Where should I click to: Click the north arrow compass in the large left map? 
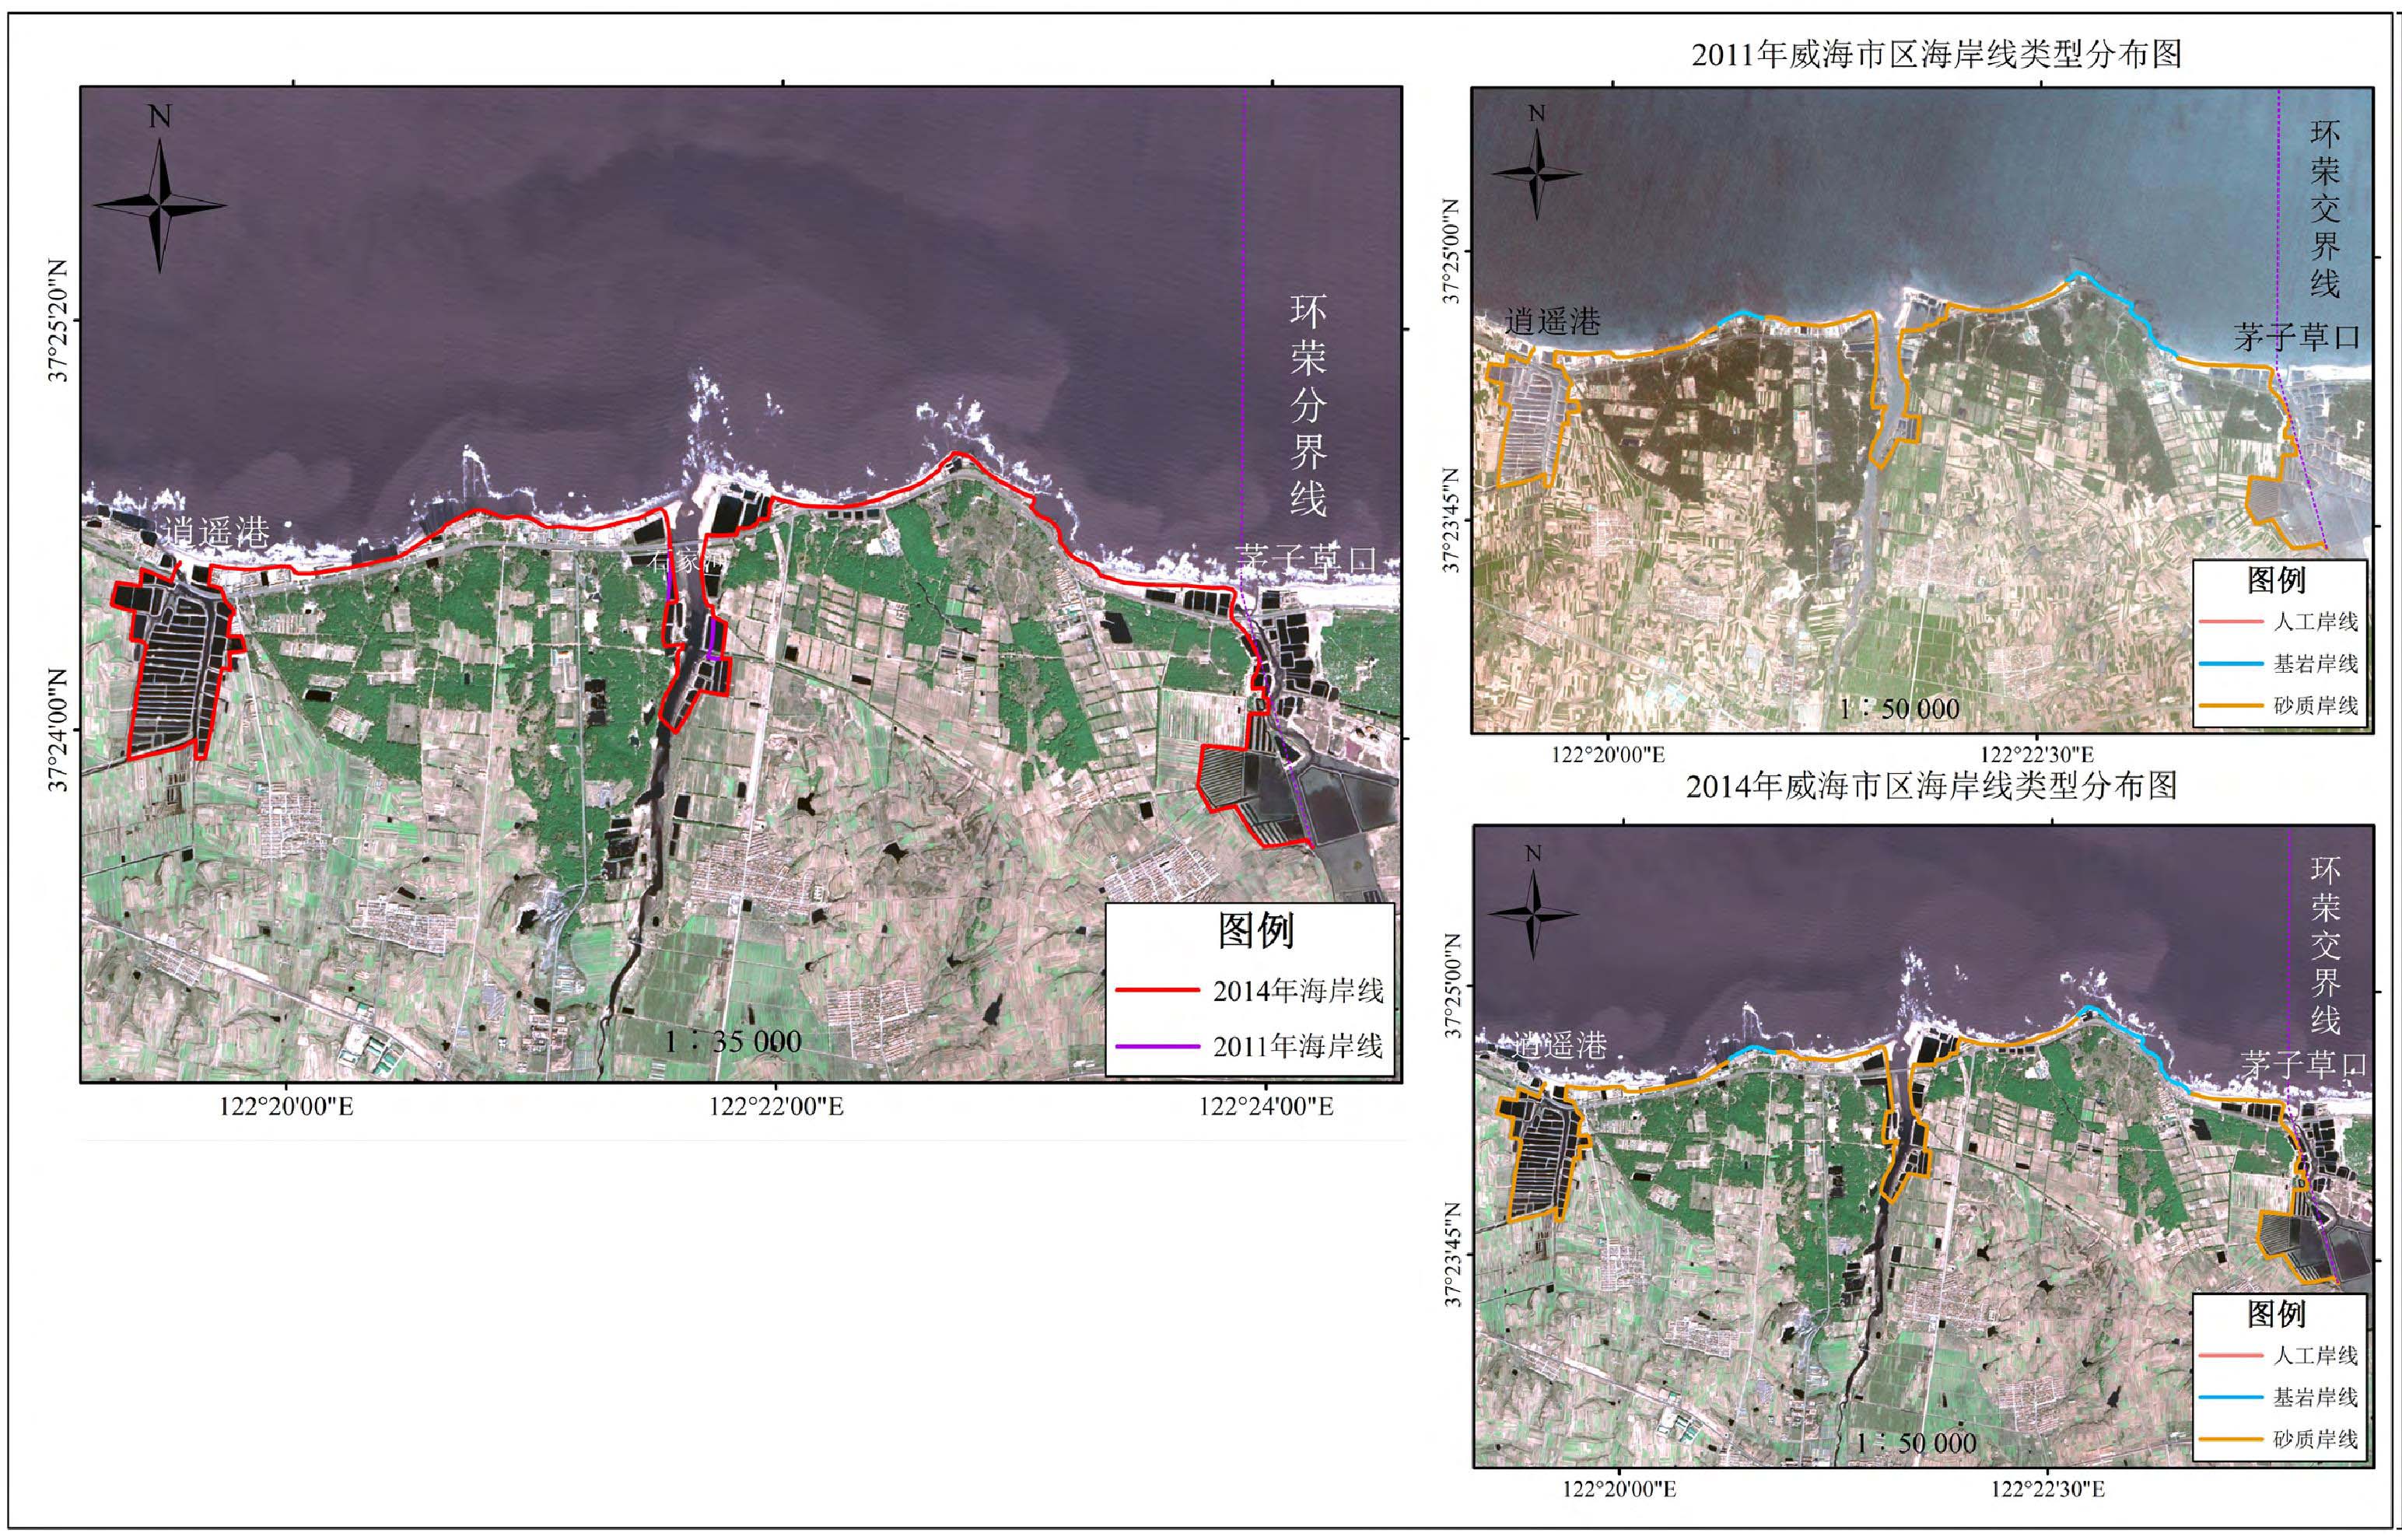tap(160, 205)
